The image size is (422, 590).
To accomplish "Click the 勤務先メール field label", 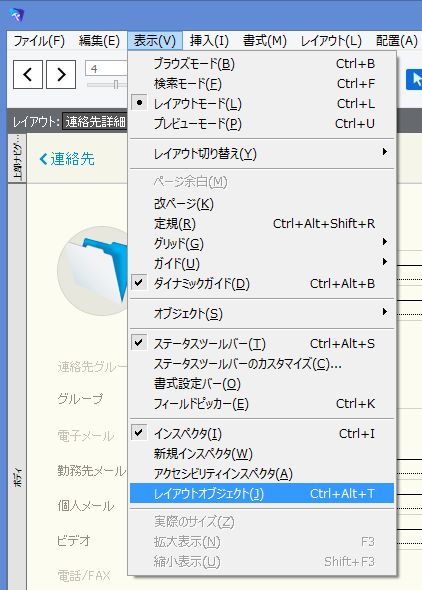I will click(92, 471).
